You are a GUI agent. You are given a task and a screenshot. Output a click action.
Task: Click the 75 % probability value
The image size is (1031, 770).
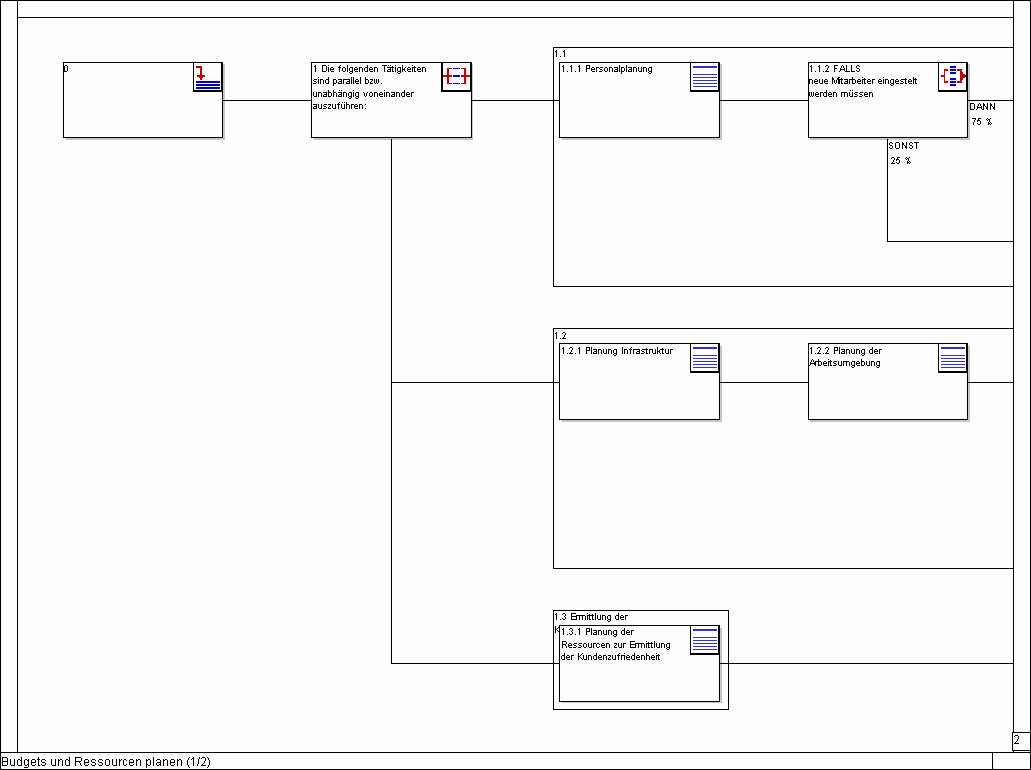[x=981, y=121]
